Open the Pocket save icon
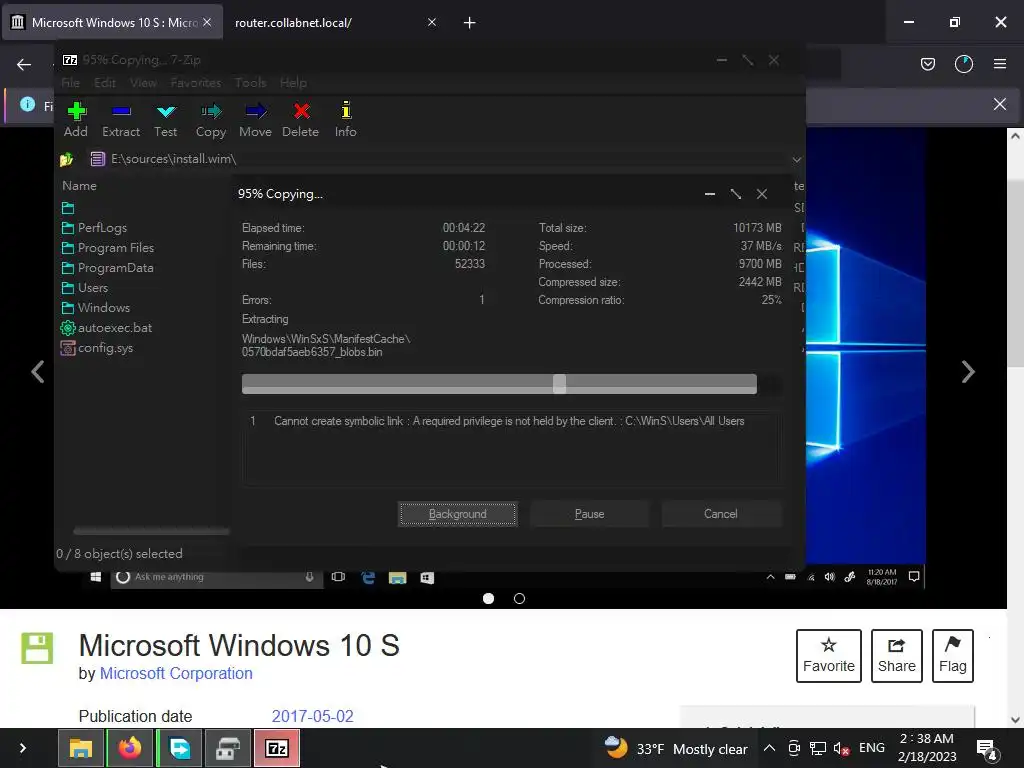The image size is (1024, 768). point(927,64)
